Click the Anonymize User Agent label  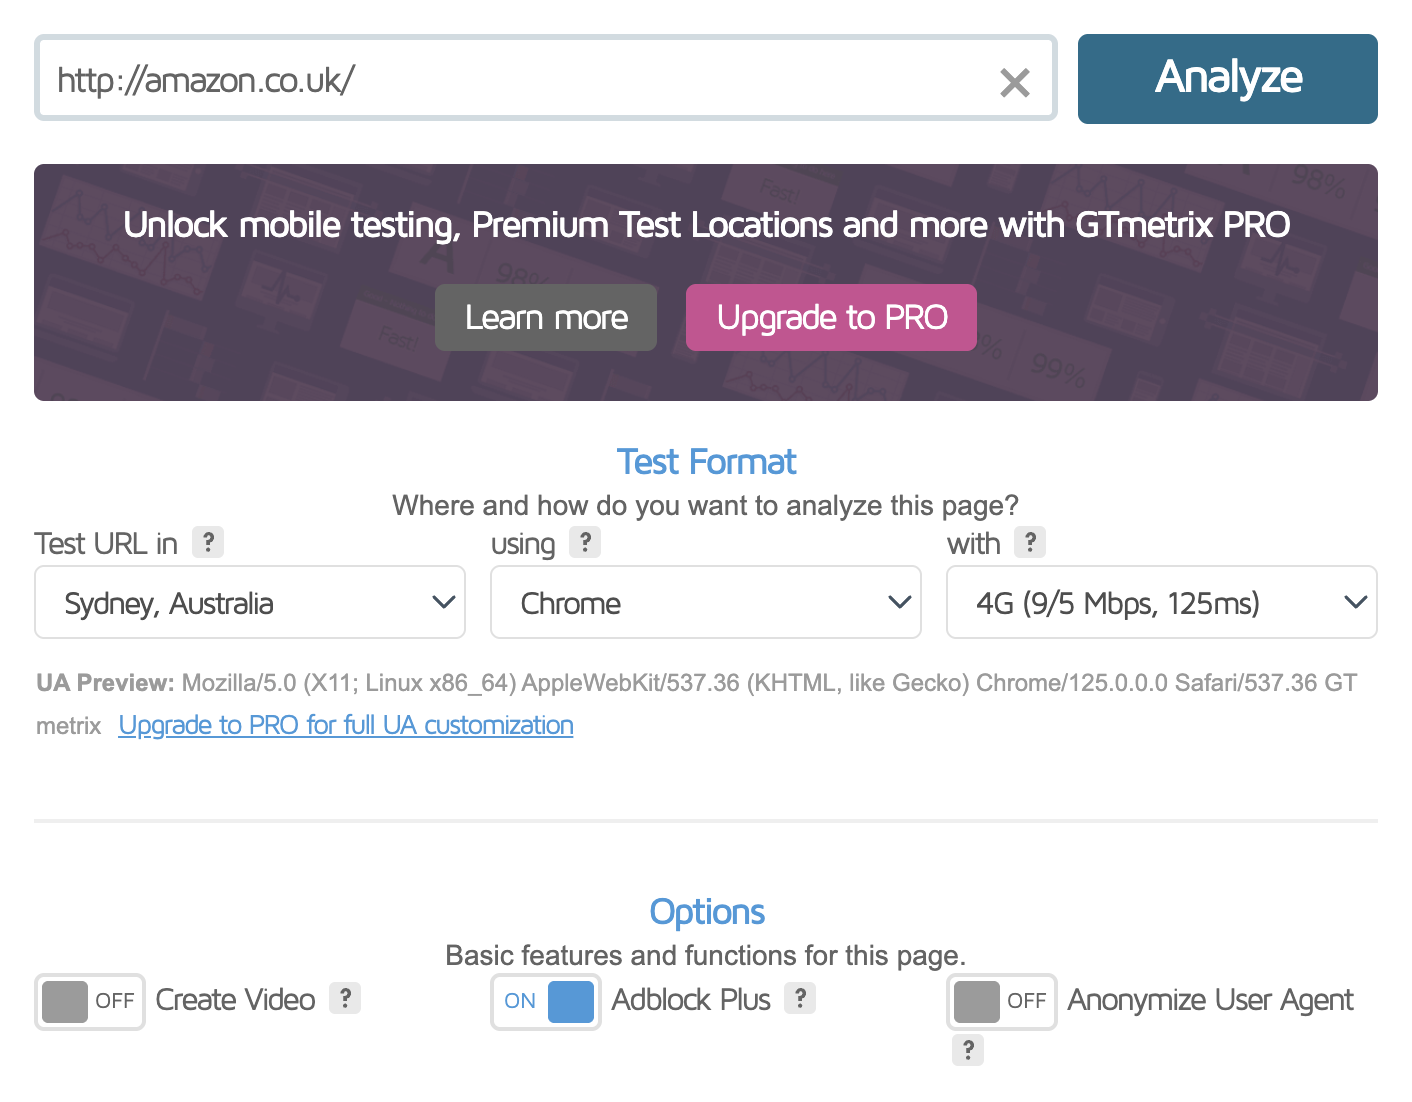click(1210, 1000)
